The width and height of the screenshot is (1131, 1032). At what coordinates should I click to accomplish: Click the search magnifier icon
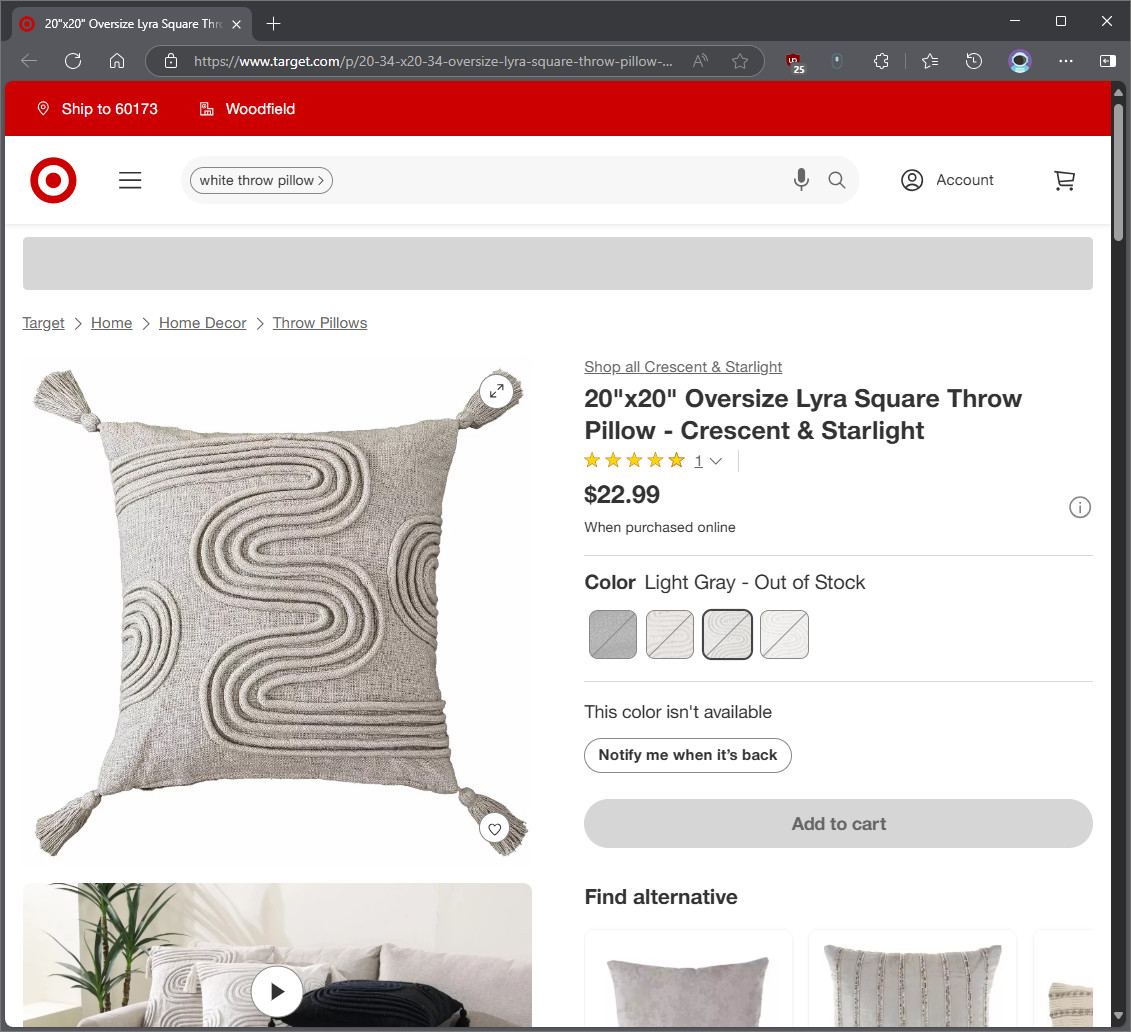point(837,180)
